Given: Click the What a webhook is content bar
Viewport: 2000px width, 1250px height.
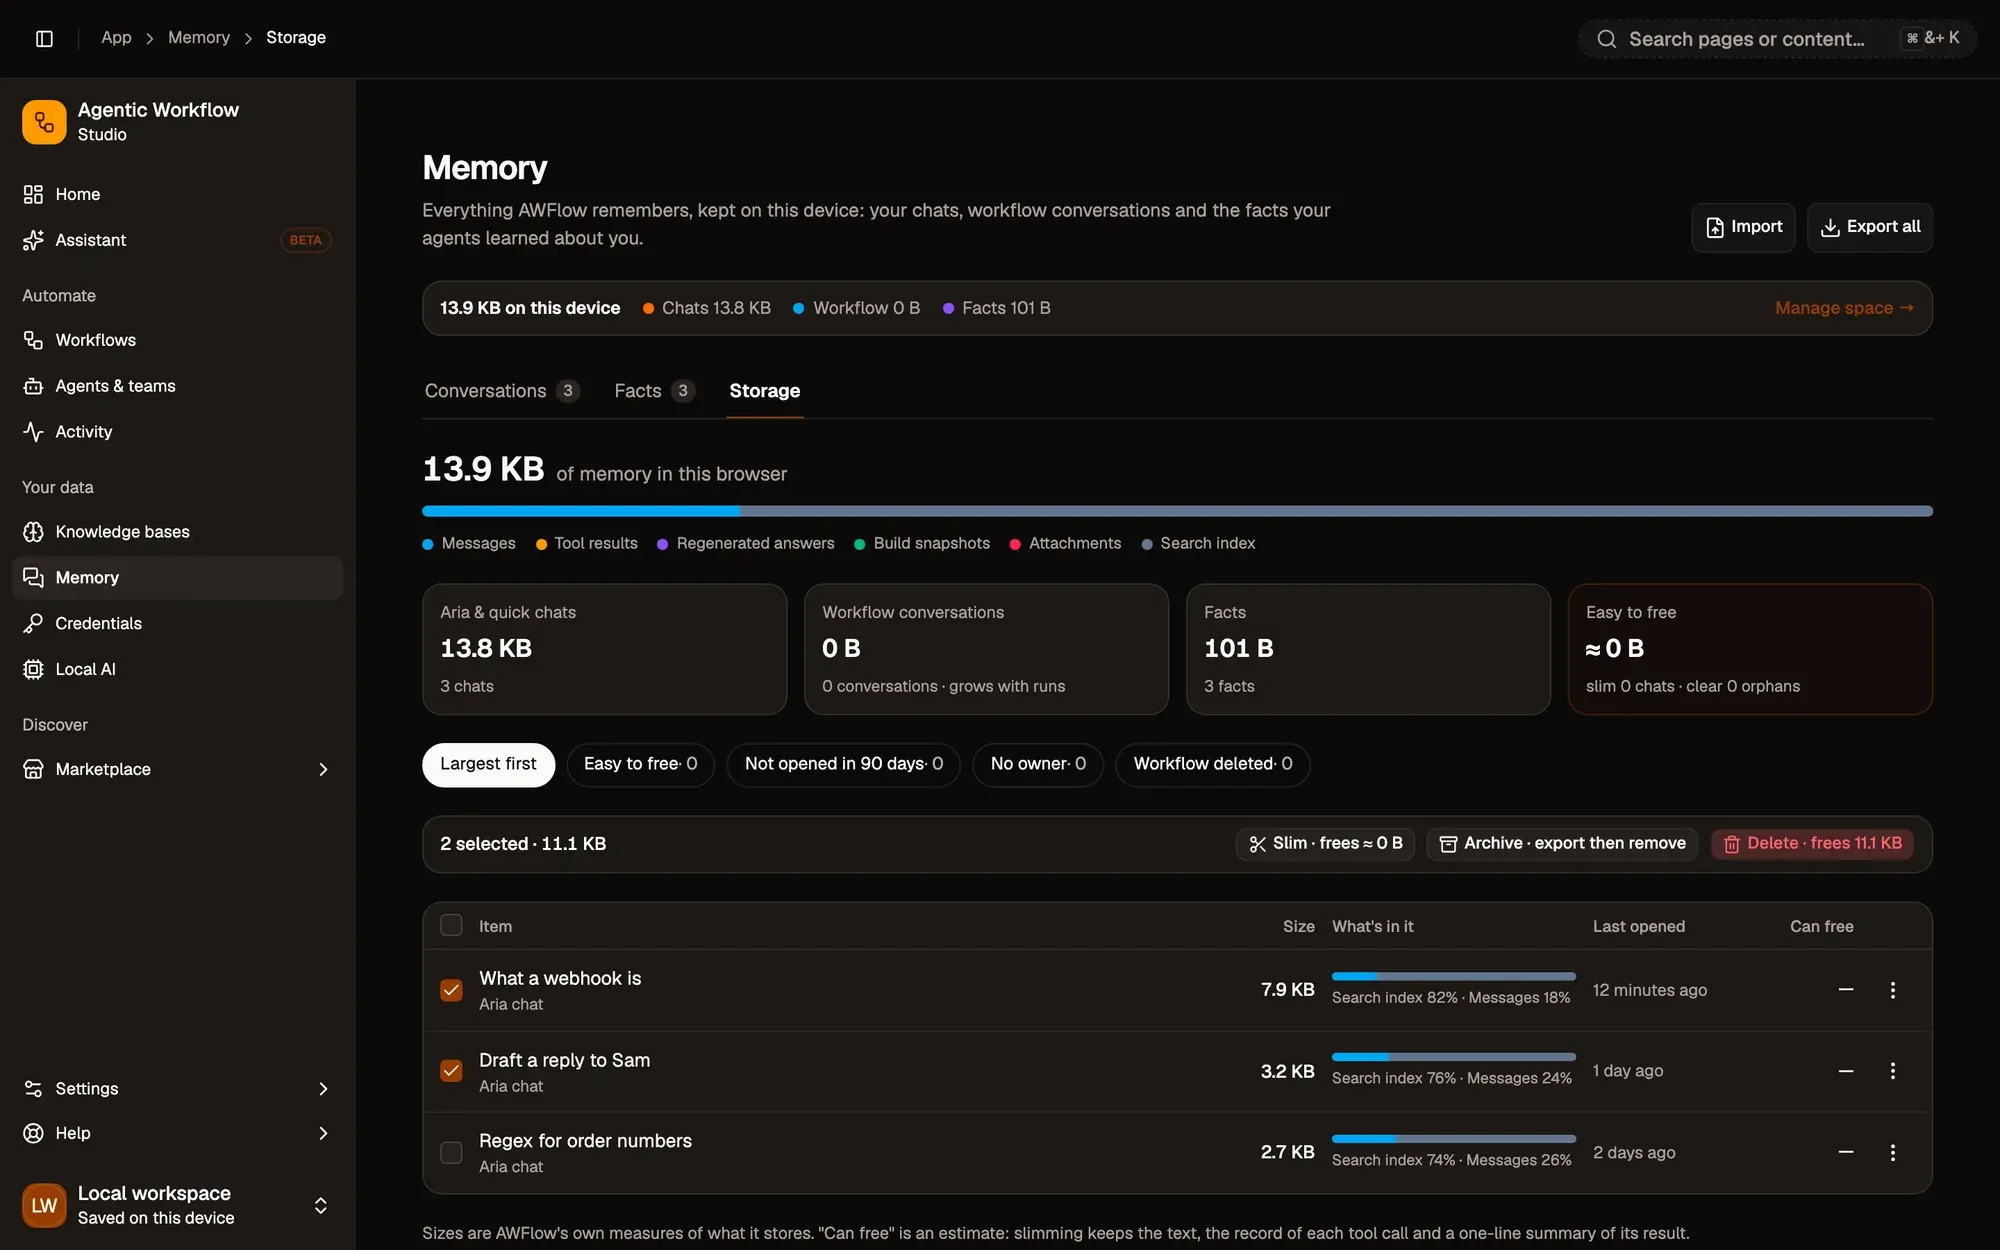Looking at the screenshot, I should (x=1453, y=976).
